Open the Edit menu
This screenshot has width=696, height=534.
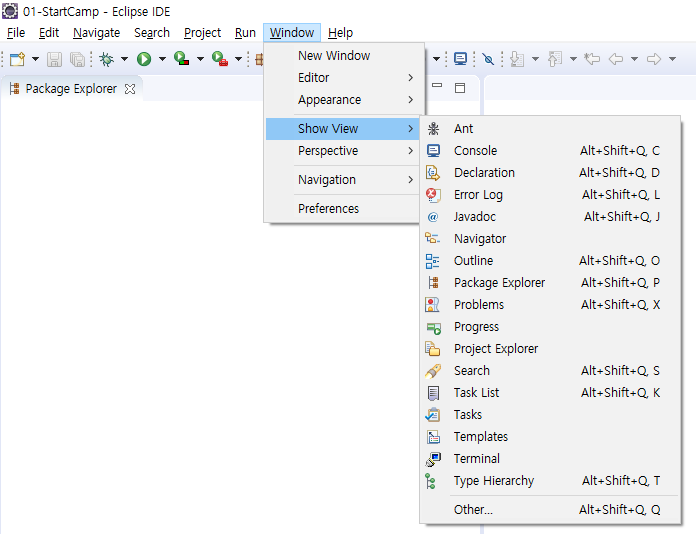(x=49, y=33)
